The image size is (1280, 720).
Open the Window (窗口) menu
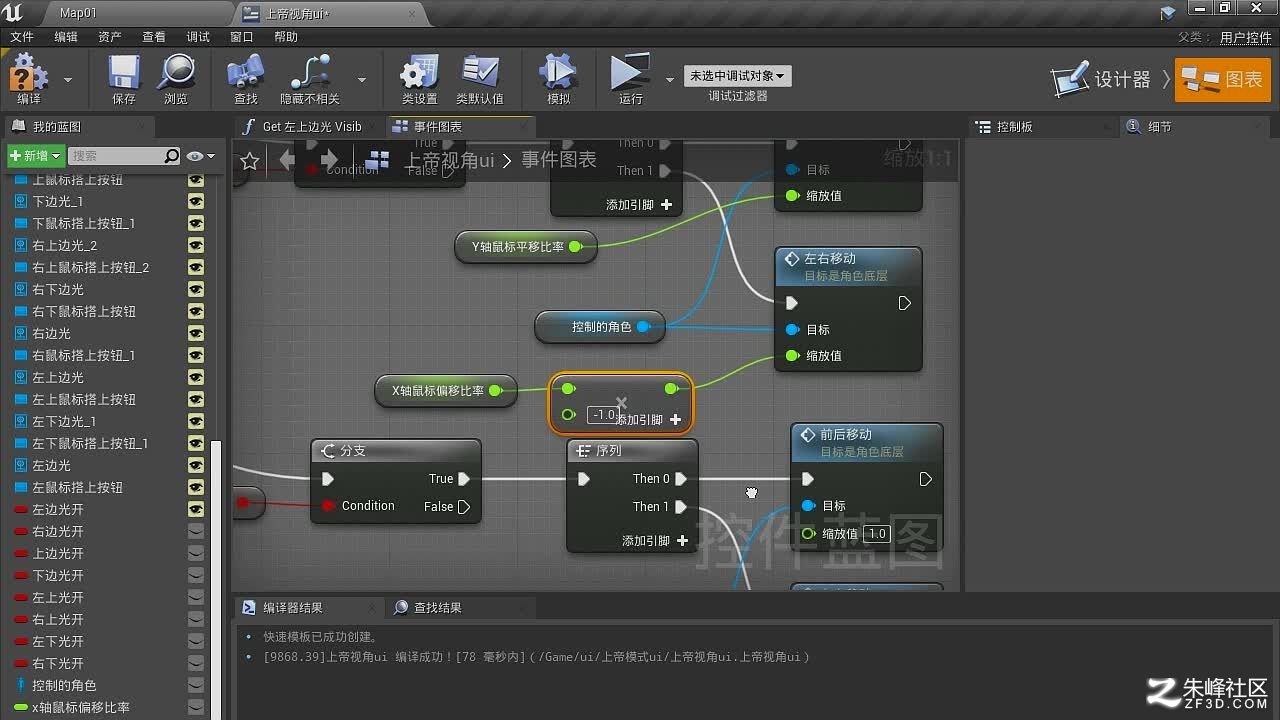pos(242,37)
